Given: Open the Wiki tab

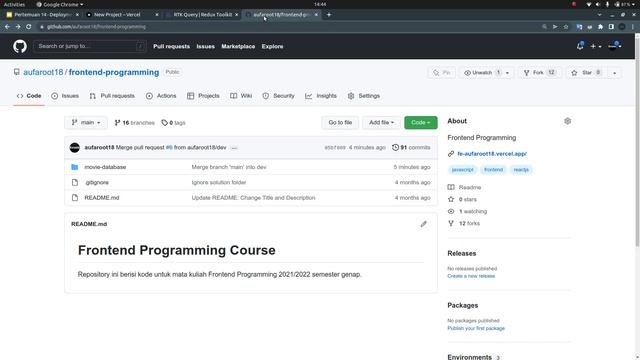Looking at the screenshot, I should click(x=241, y=96).
